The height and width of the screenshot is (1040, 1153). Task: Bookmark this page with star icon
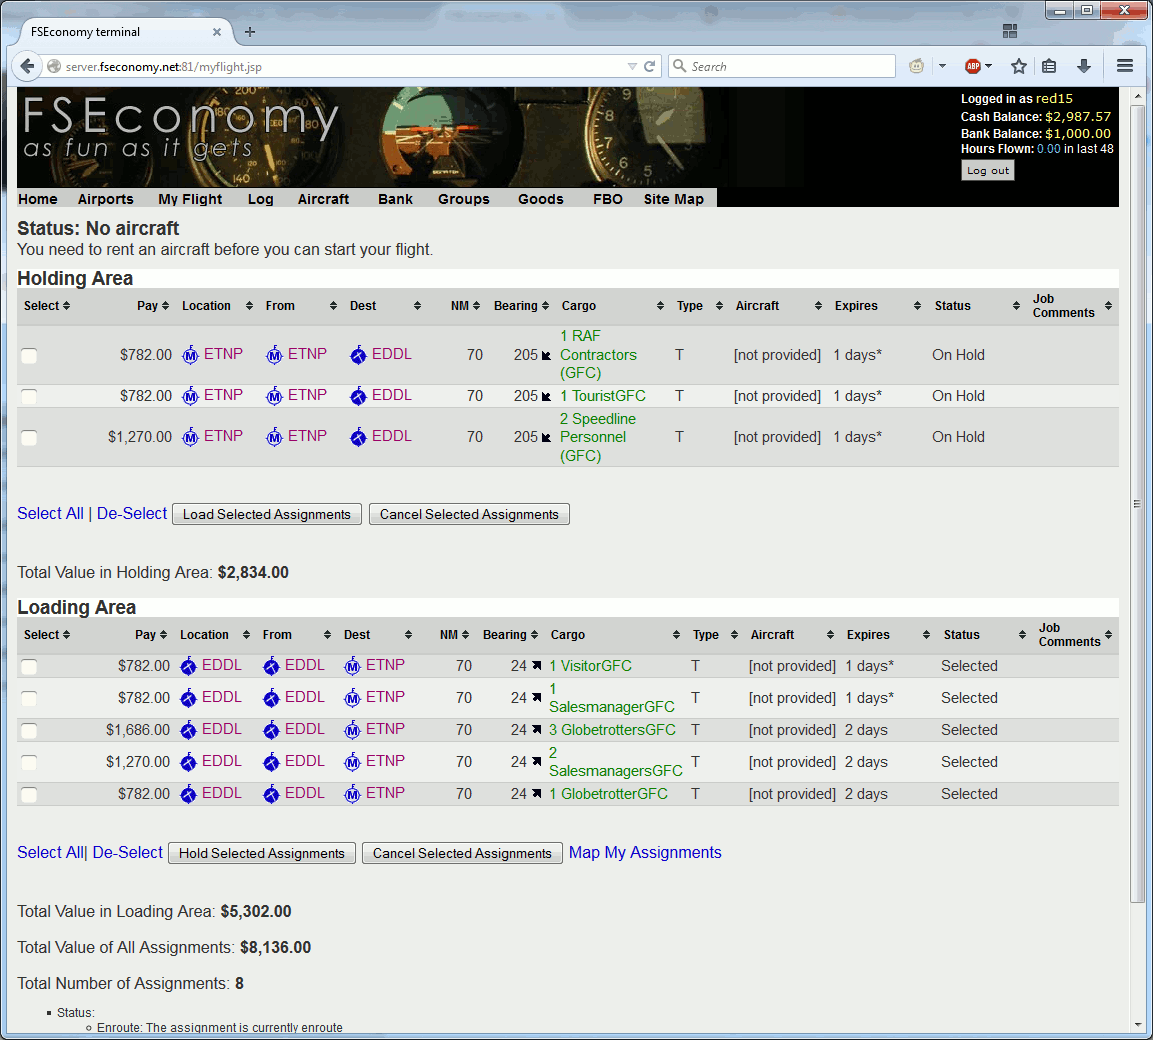click(x=1018, y=66)
